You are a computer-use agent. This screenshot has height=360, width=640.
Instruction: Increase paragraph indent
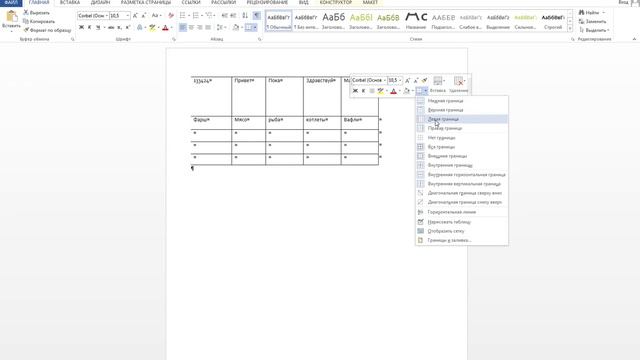coord(233,16)
